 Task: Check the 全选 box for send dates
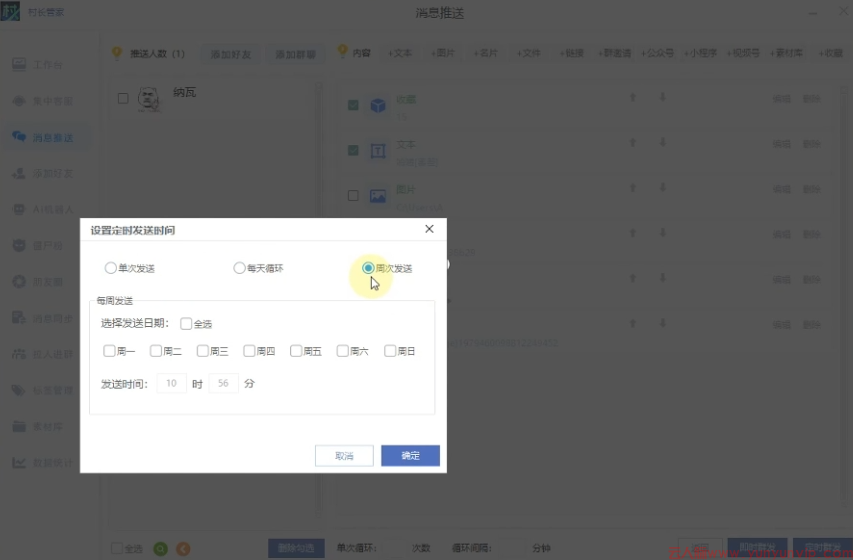pyautogui.click(x=187, y=323)
